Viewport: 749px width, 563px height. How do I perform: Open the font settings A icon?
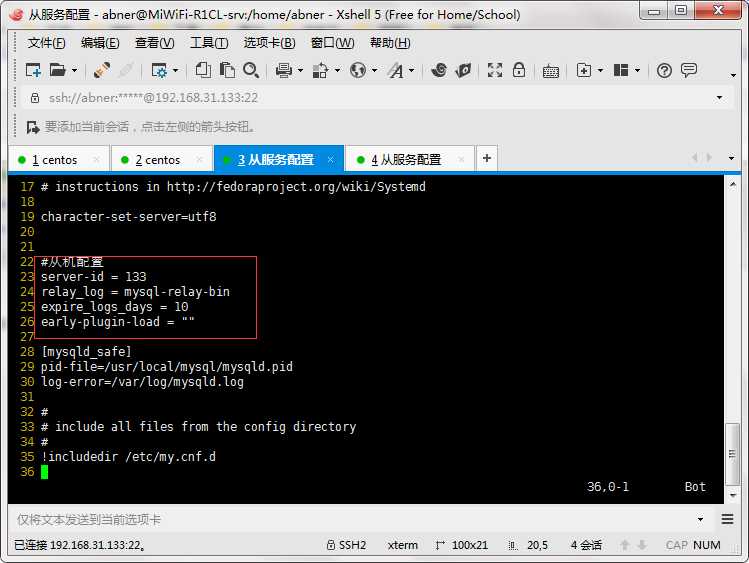click(396, 71)
